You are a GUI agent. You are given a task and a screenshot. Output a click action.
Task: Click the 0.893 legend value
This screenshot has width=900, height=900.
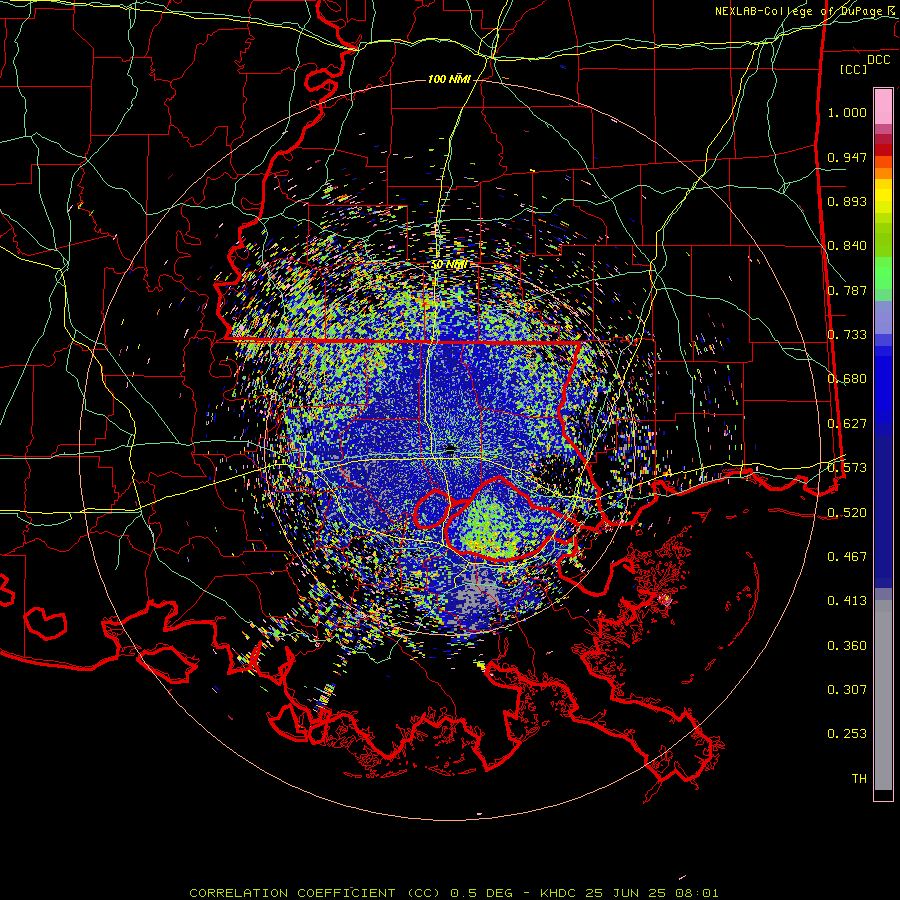click(x=847, y=201)
